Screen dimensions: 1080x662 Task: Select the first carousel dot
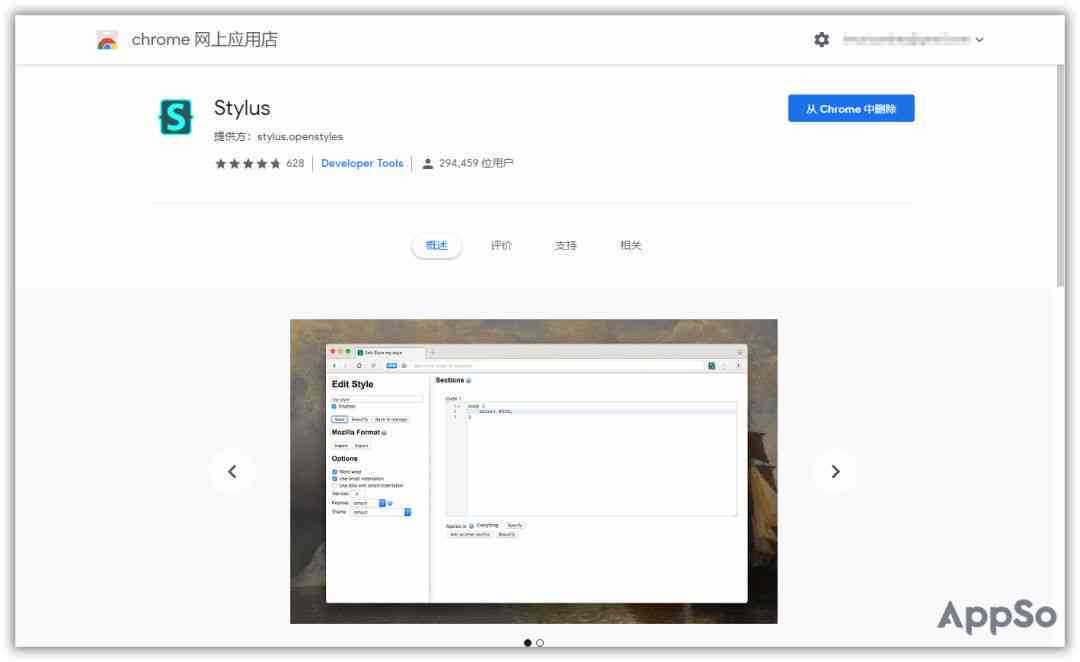click(528, 643)
